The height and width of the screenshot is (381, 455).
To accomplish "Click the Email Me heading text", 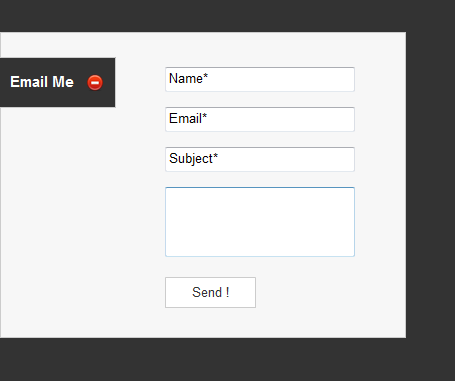I will (42, 82).
